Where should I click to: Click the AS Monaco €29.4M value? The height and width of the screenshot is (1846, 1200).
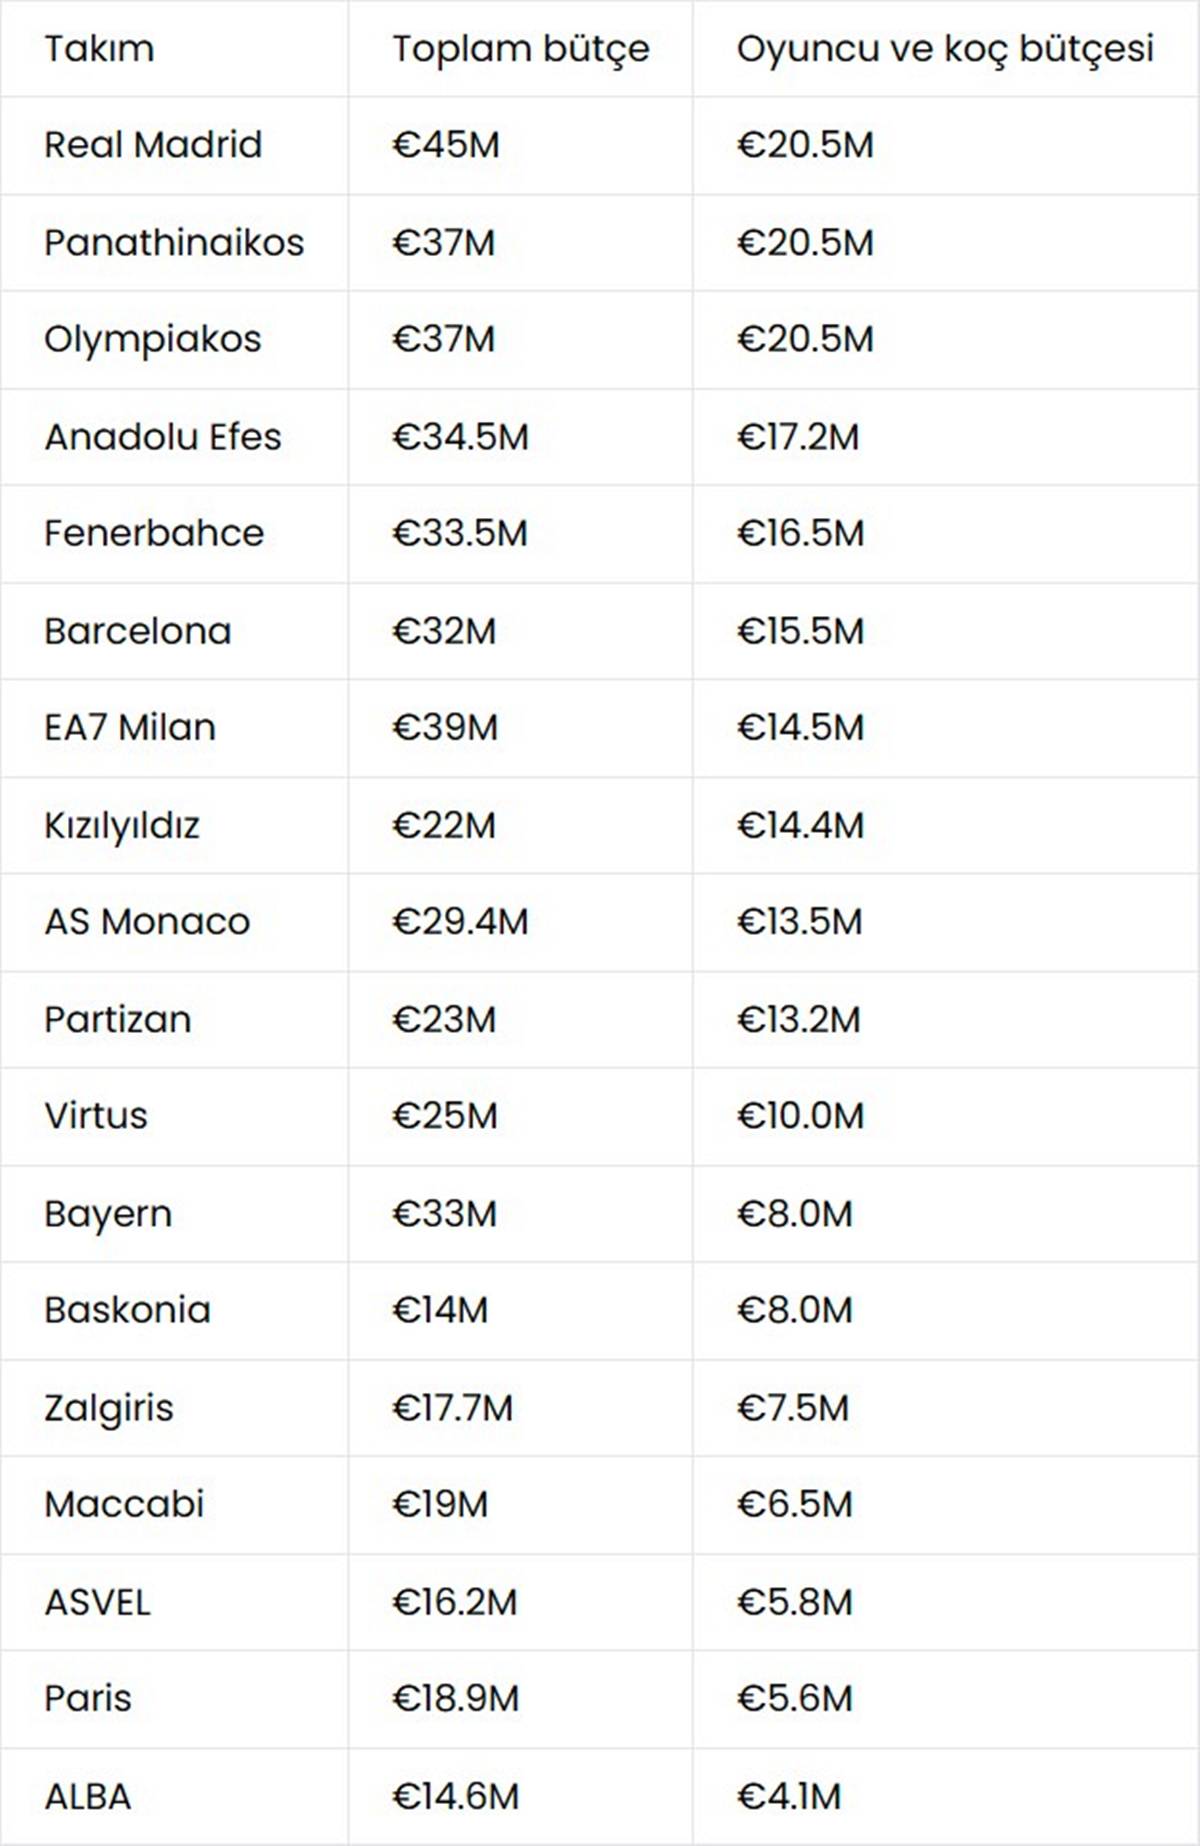pos(460,922)
